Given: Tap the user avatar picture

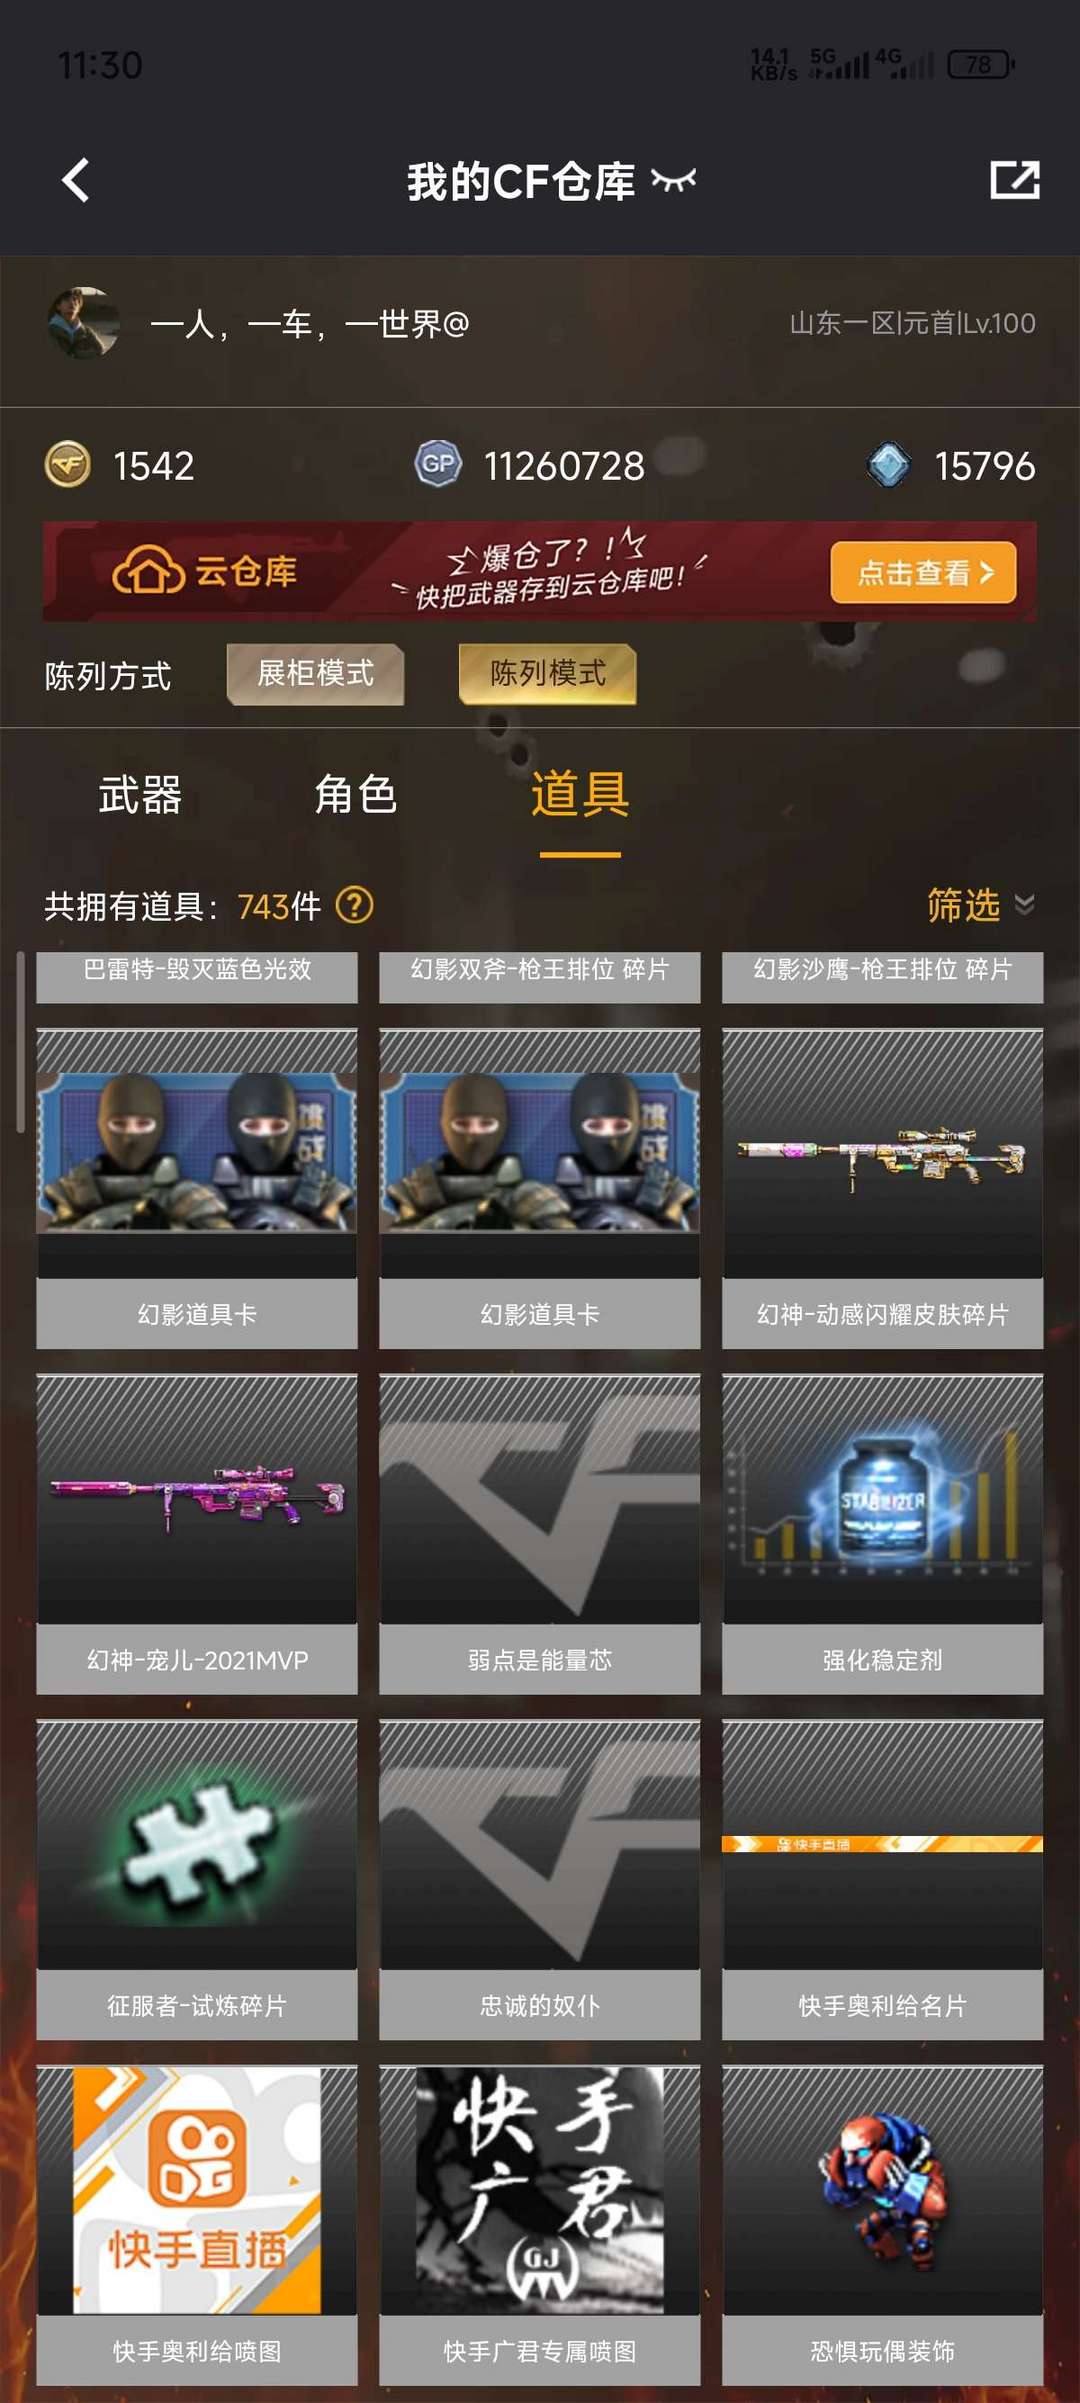Looking at the screenshot, I should (84, 323).
